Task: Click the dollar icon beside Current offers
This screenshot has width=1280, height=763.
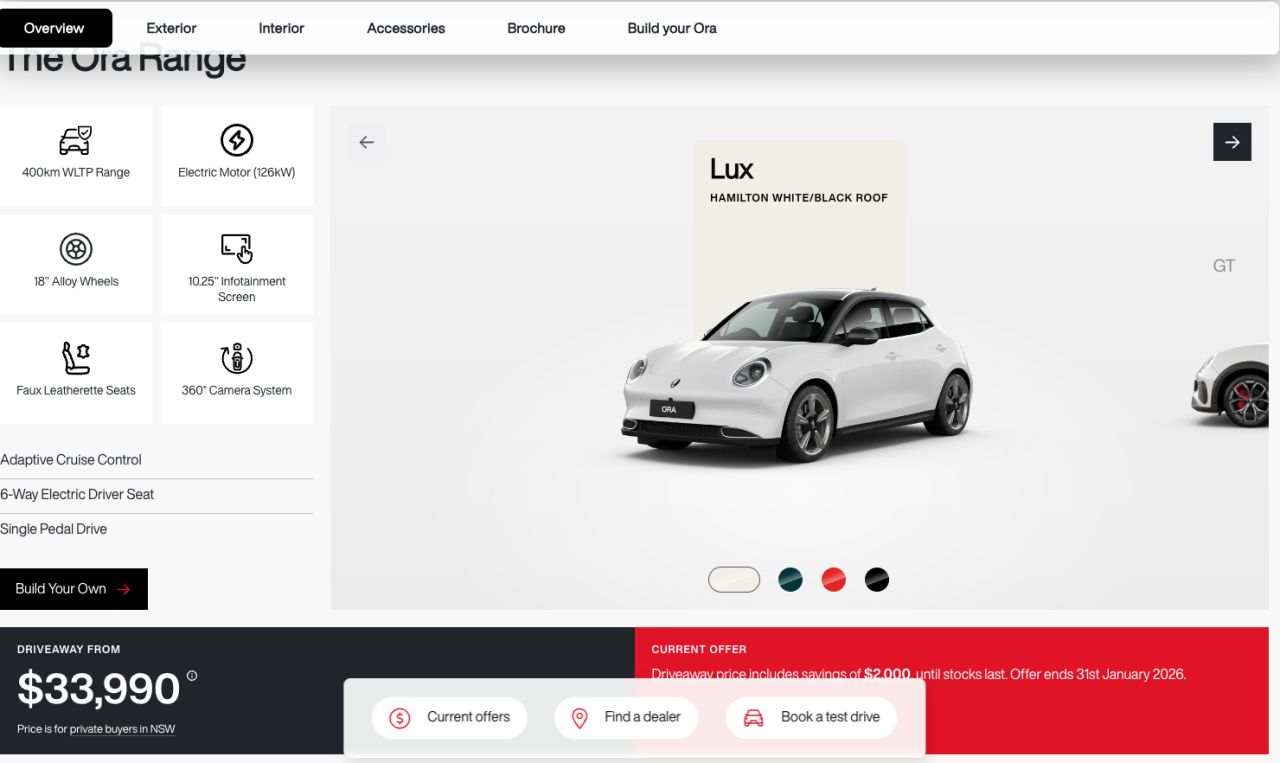Action: coord(398,717)
